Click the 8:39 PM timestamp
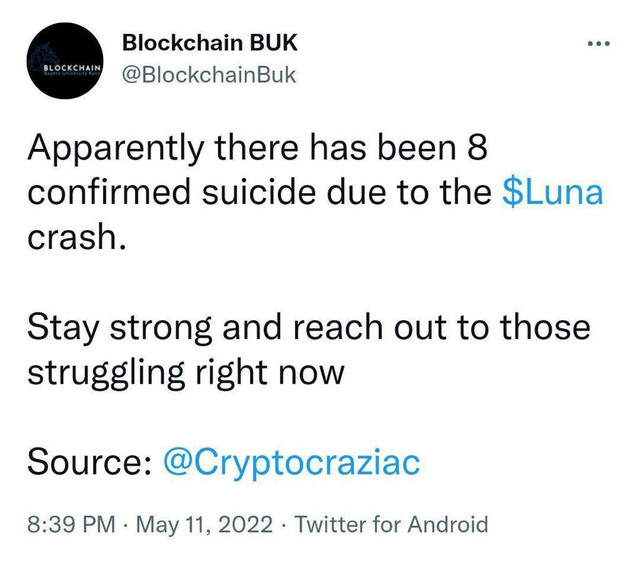The image size is (640, 562). 71,524
